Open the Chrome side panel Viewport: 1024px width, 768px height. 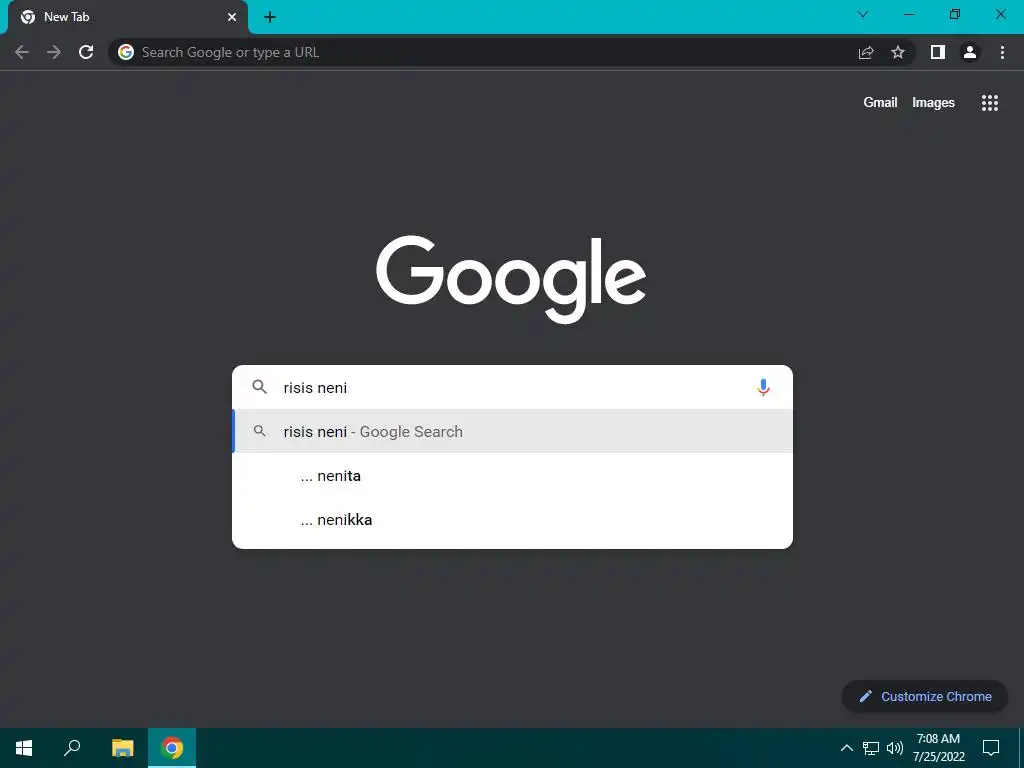point(938,52)
